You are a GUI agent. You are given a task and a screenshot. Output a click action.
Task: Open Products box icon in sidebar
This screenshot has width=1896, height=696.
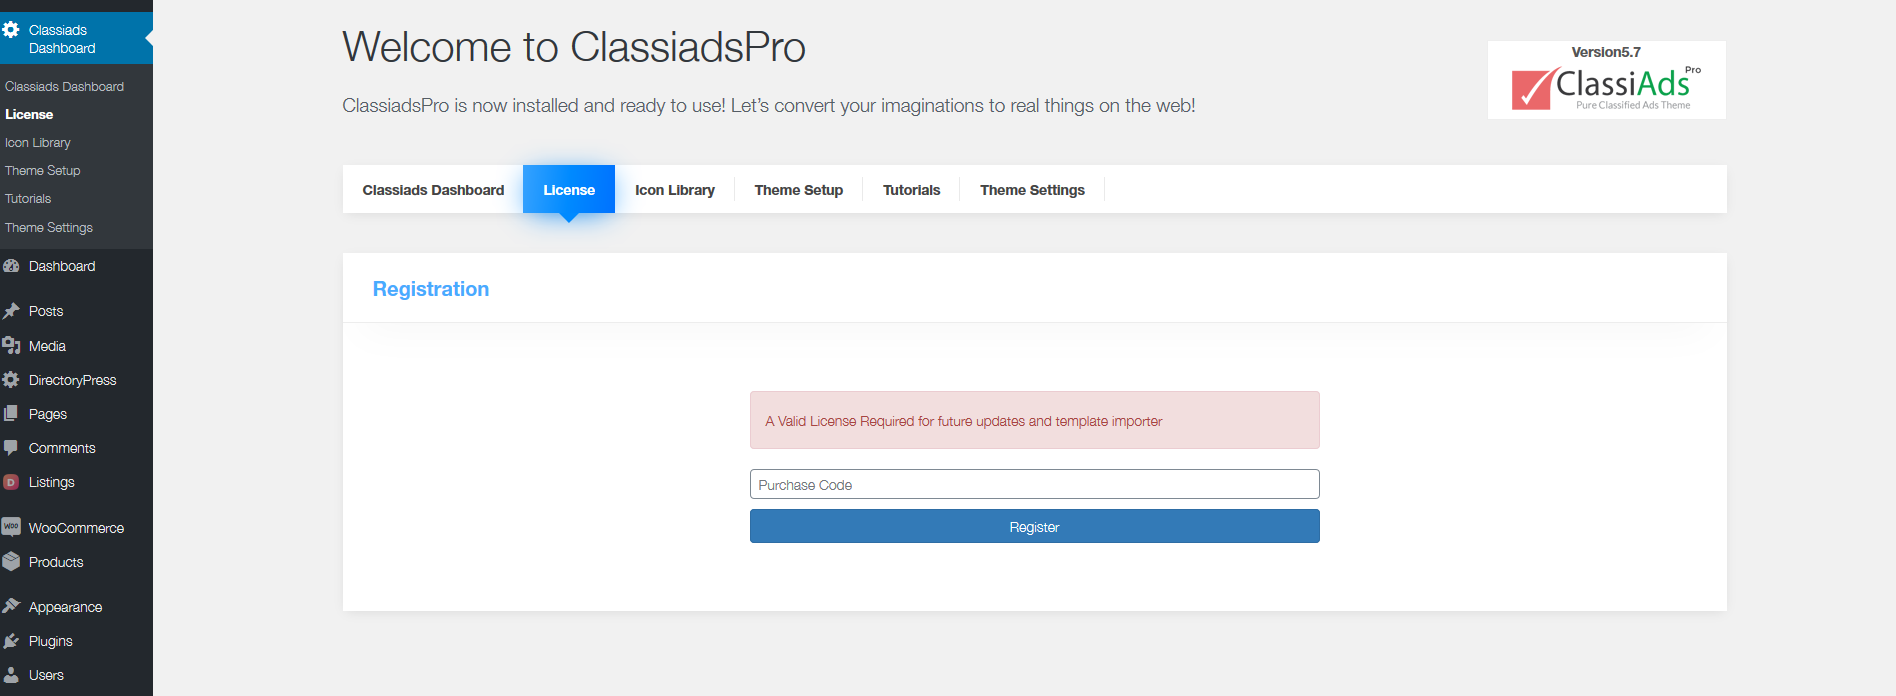(11, 562)
